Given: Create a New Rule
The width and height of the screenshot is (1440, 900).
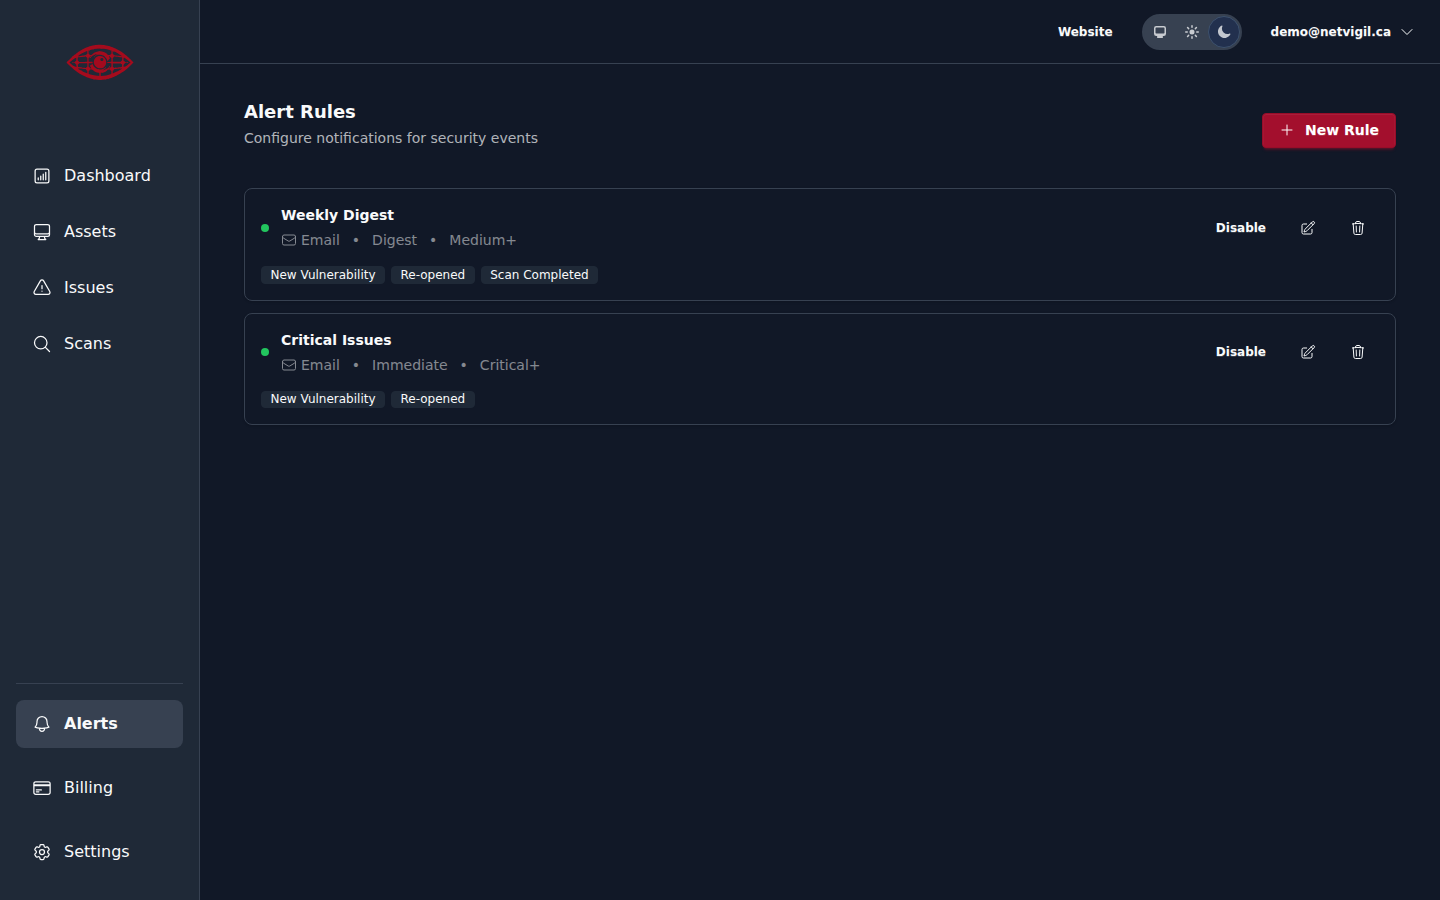Looking at the screenshot, I should pos(1328,131).
